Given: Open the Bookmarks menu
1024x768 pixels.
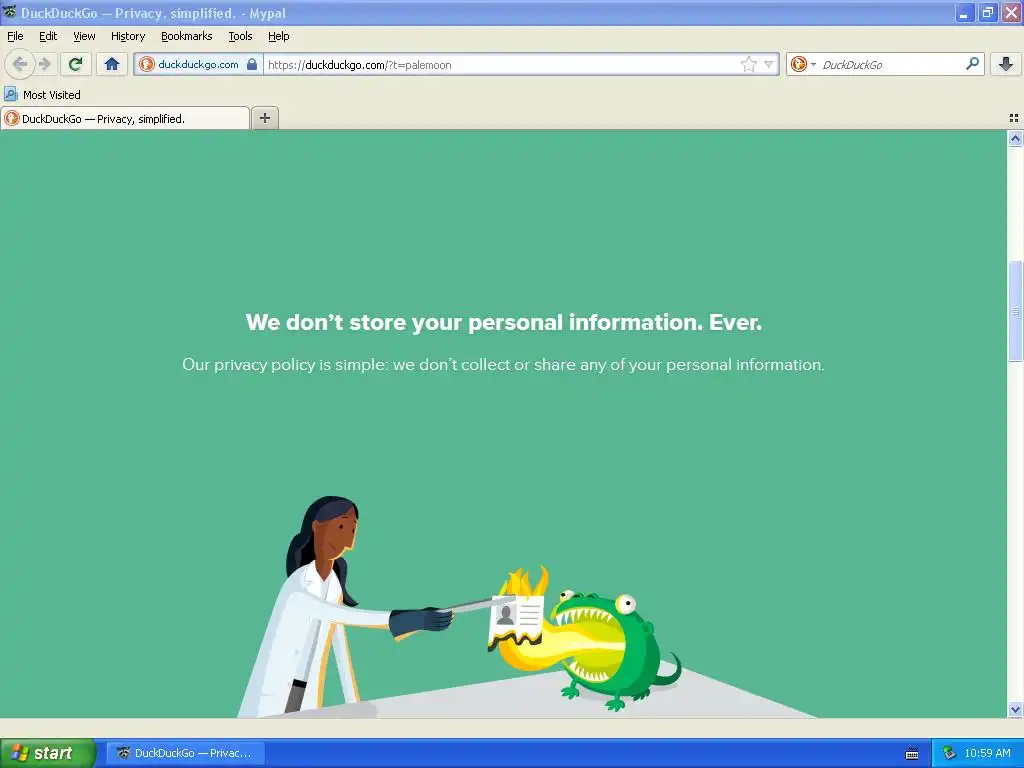Looking at the screenshot, I should pyautogui.click(x=187, y=37).
